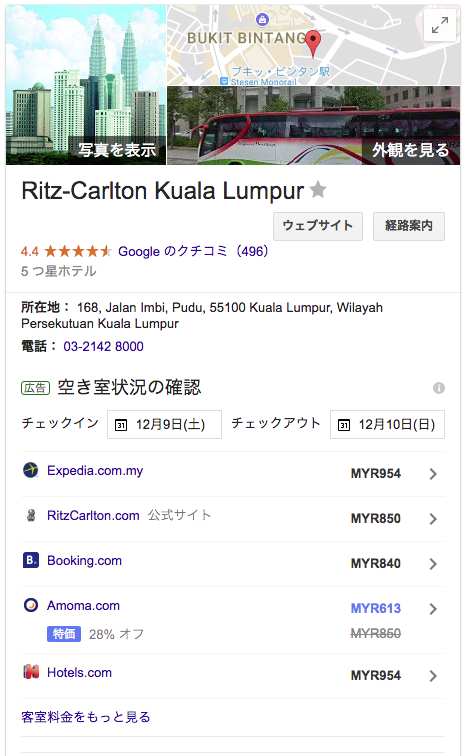
Task: Click the ウェブサイト button
Action: [x=318, y=226]
